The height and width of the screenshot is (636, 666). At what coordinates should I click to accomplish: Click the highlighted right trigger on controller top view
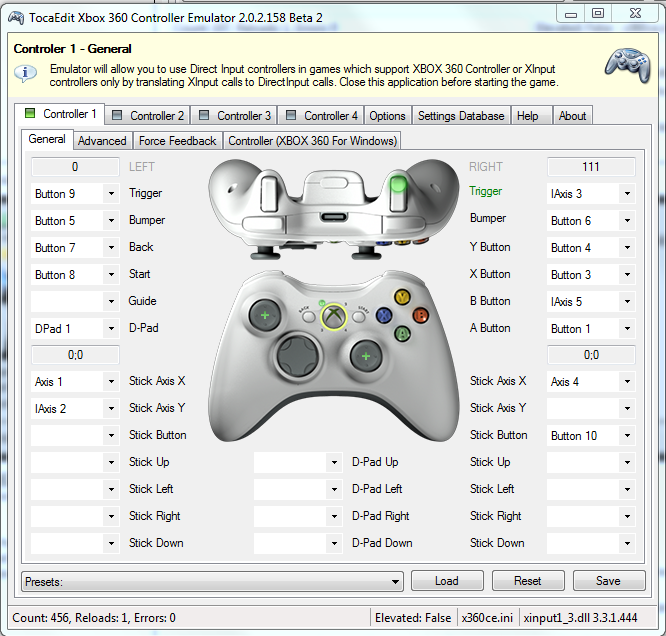[x=398, y=187]
